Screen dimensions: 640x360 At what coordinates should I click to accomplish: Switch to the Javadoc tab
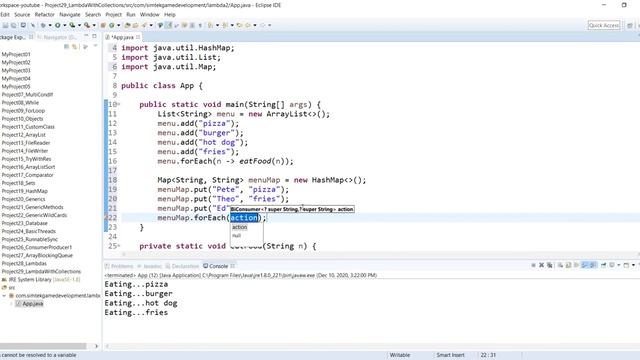pyautogui.click(x=150, y=266)
